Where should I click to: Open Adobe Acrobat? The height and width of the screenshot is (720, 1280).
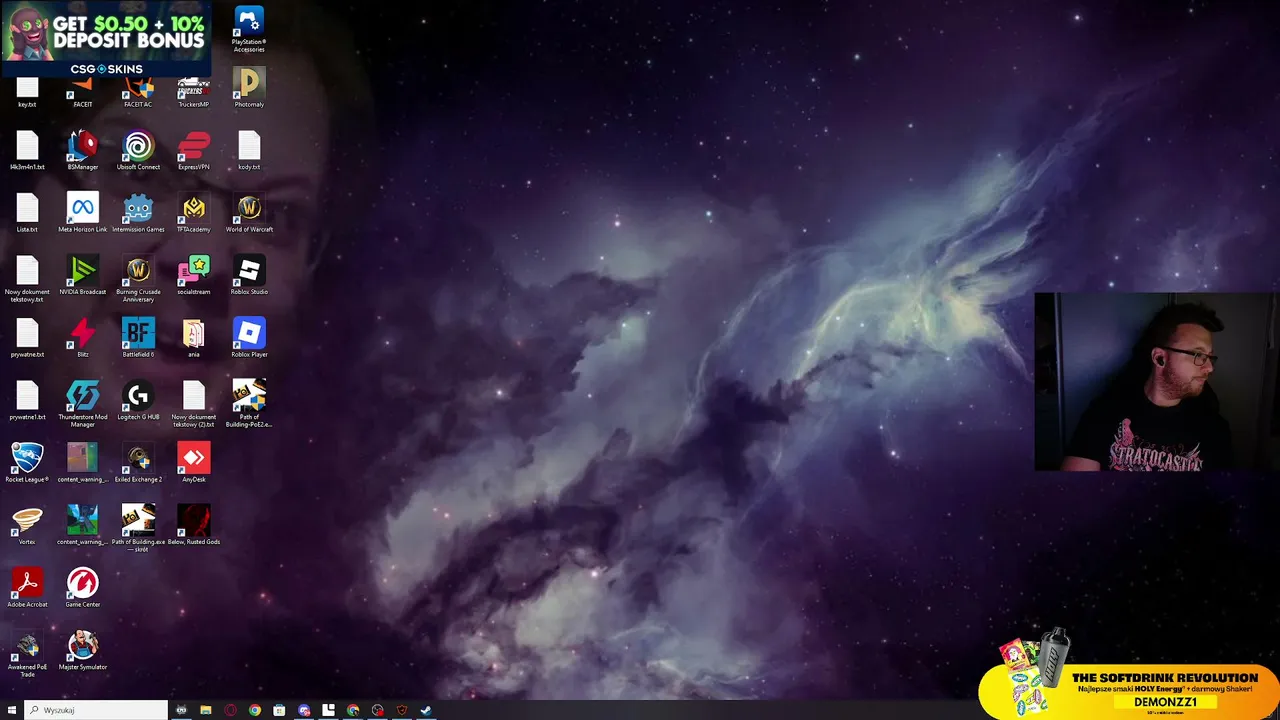27,588
